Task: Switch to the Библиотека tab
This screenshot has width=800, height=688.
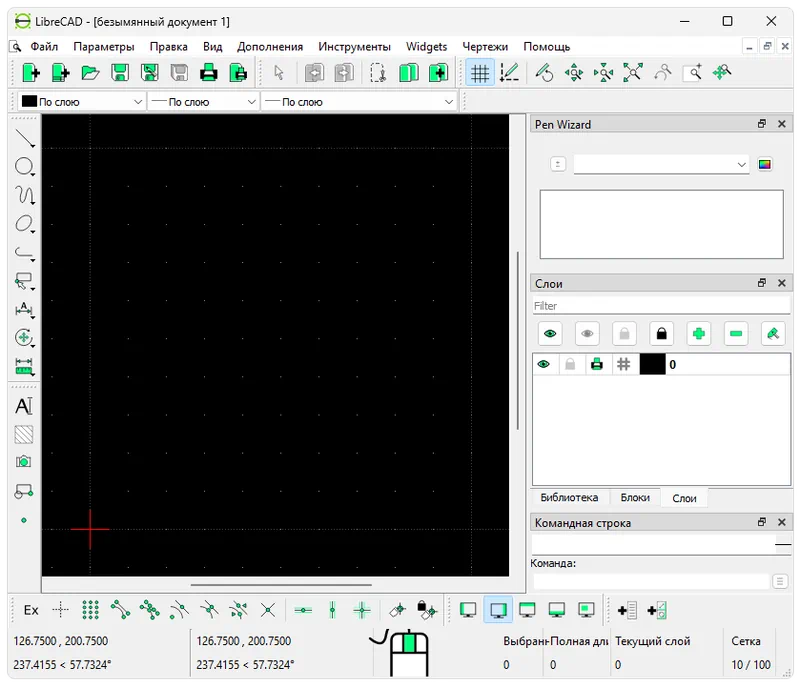Action: pos(569,498)
